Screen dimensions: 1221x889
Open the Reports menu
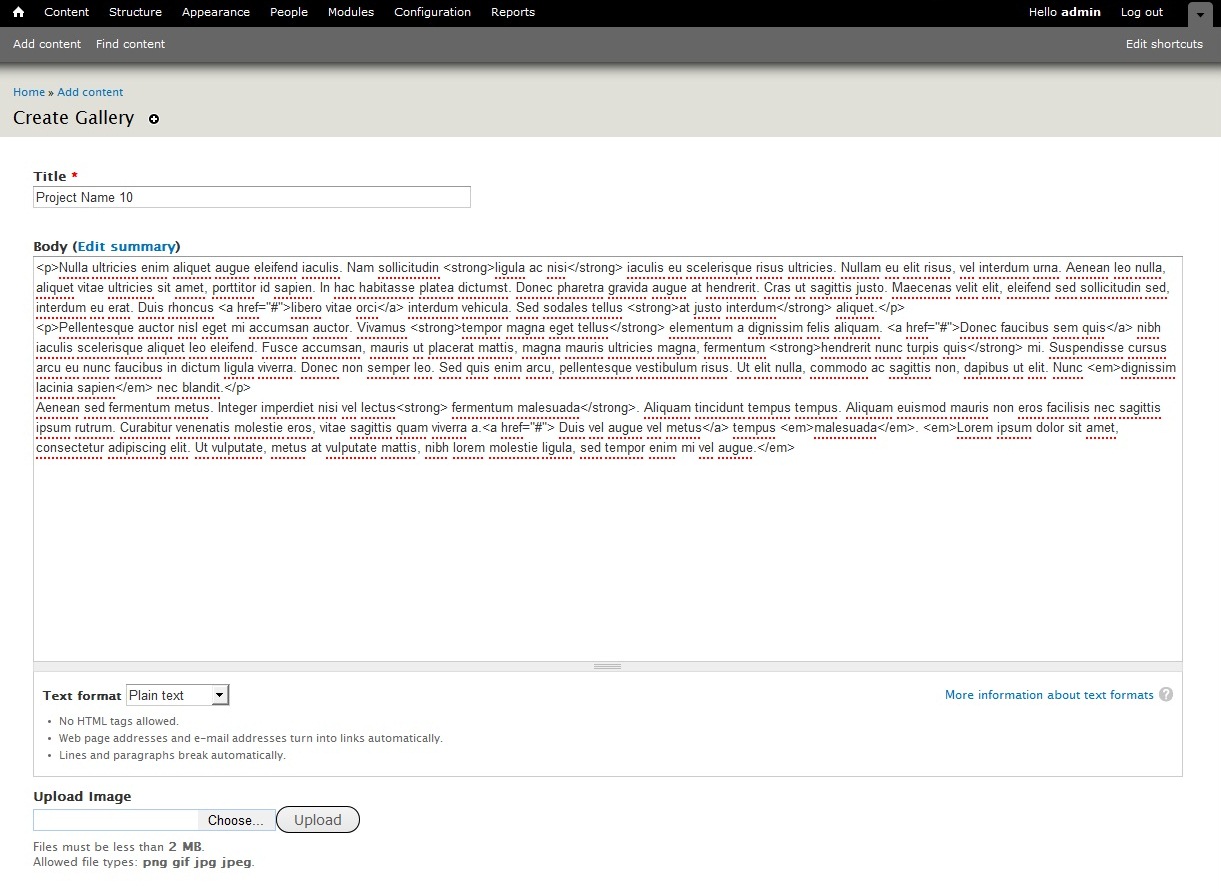[x=513, y=12]
